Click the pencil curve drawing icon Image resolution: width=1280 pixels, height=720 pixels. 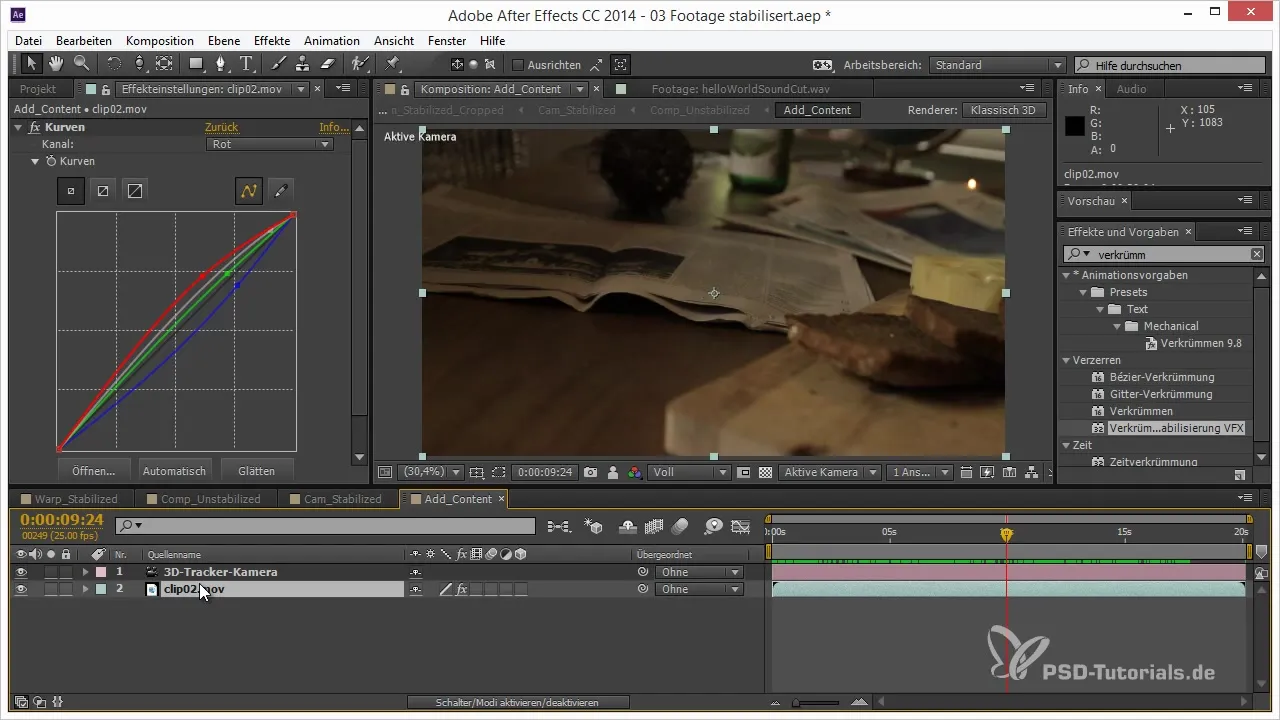pyautogui.click(x=282, y=190)
